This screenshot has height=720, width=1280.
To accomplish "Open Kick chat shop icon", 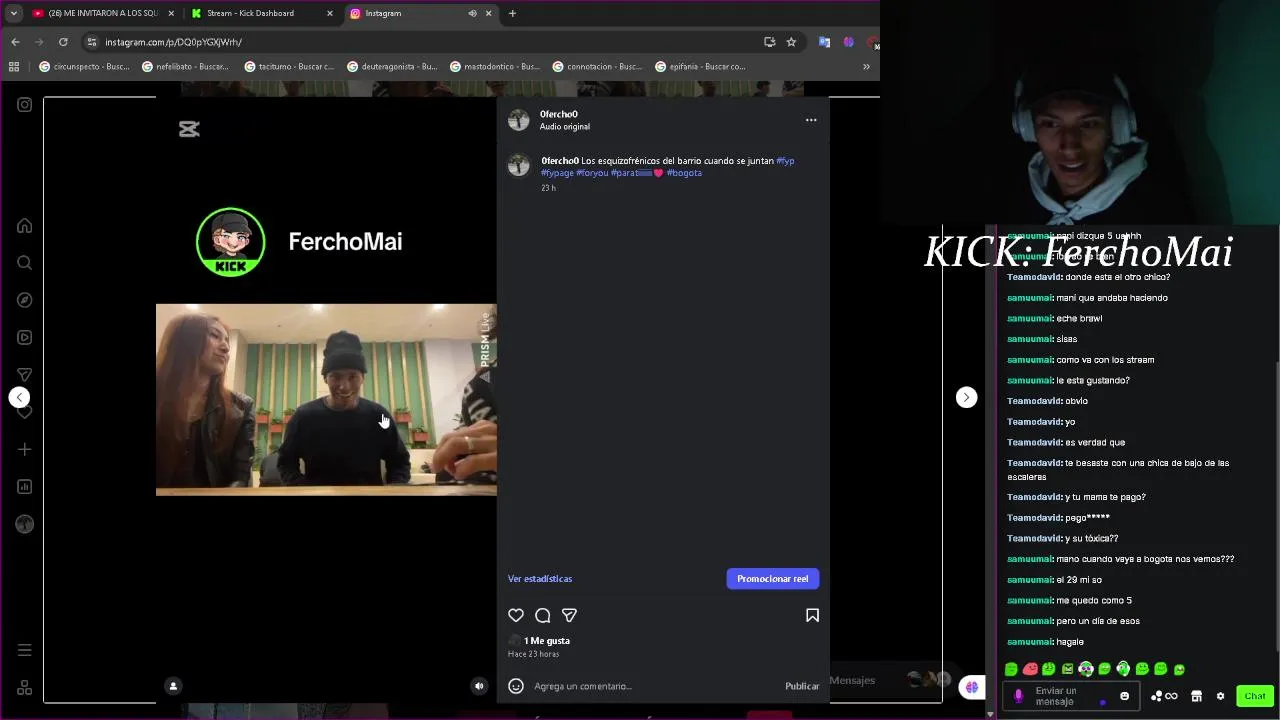I will tap(1196, 696).
